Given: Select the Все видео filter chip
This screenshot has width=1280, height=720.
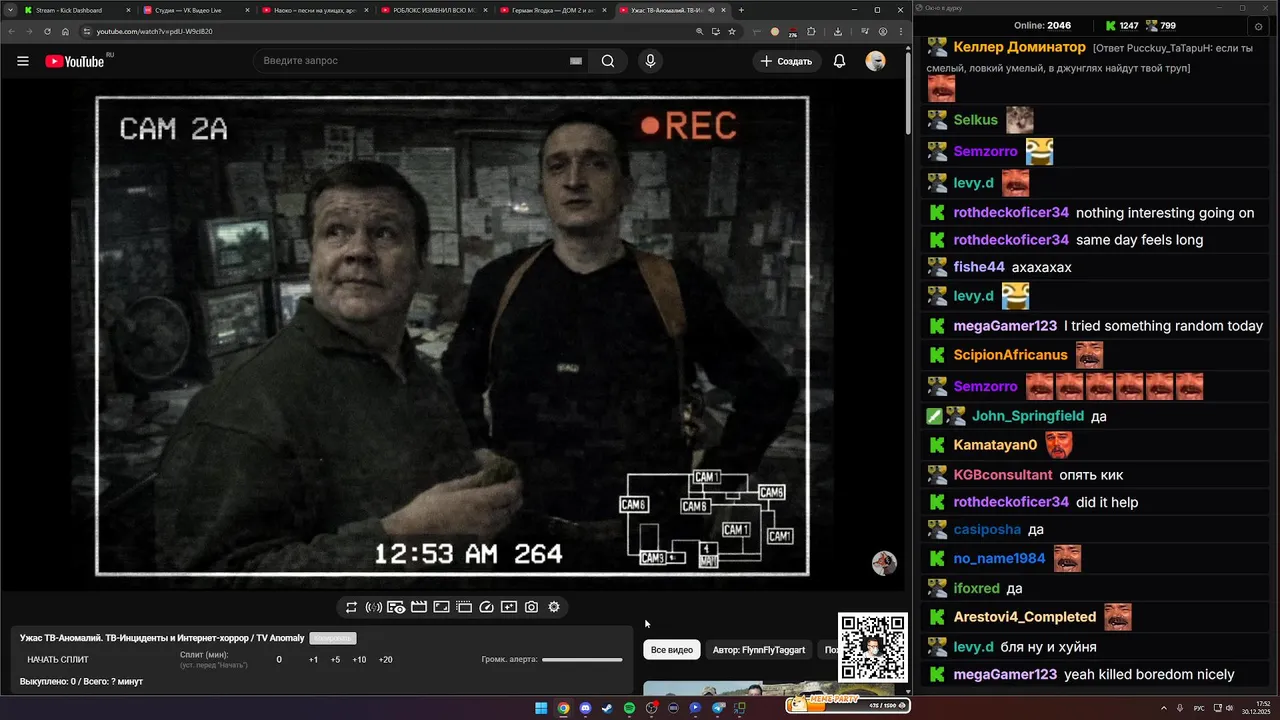Looking at the screenshot, I should point(672,650).
